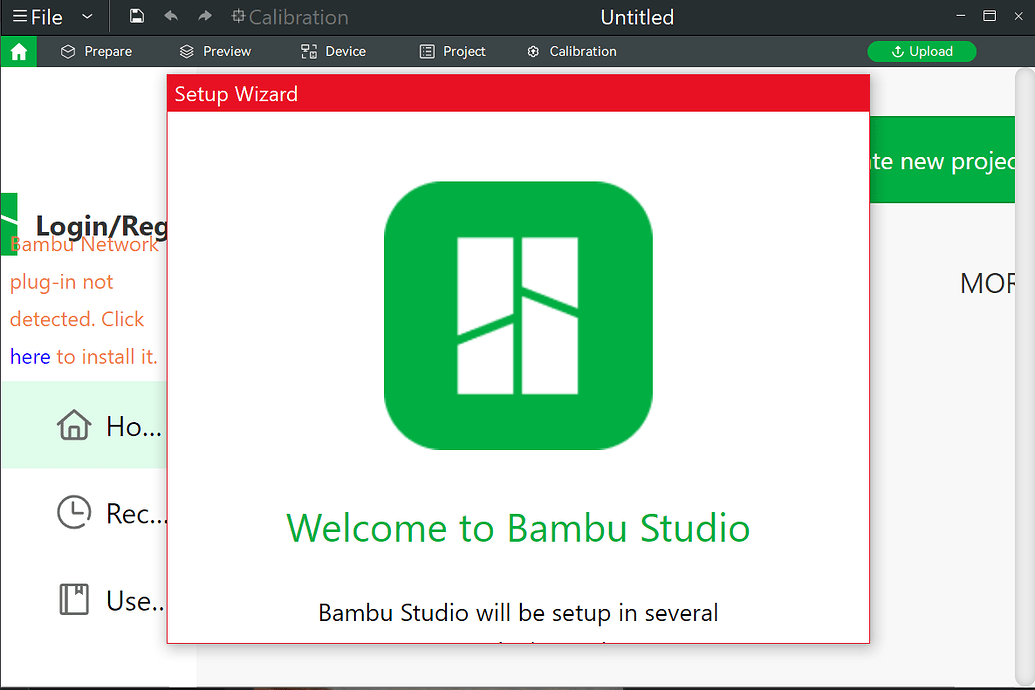The width and height of the screenshot is (1035, 690).
Task: Click the Welcome to Bambu Studio heading
Action: [x=518, y=528]
